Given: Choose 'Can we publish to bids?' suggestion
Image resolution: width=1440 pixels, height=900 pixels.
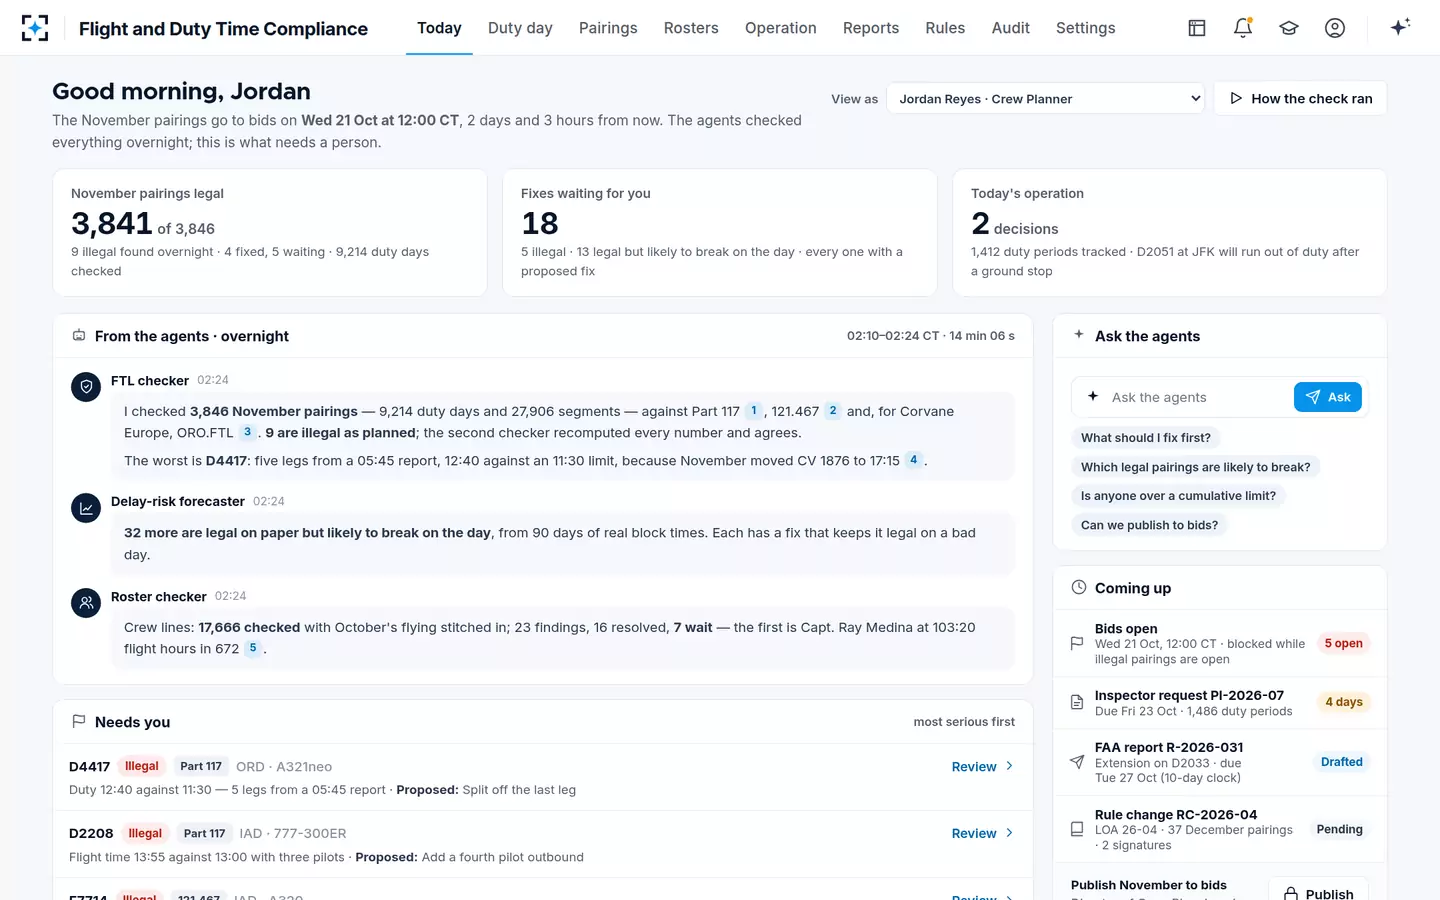Looking at the screenshot, I should pyautogui.click(x=1150, y=525).
